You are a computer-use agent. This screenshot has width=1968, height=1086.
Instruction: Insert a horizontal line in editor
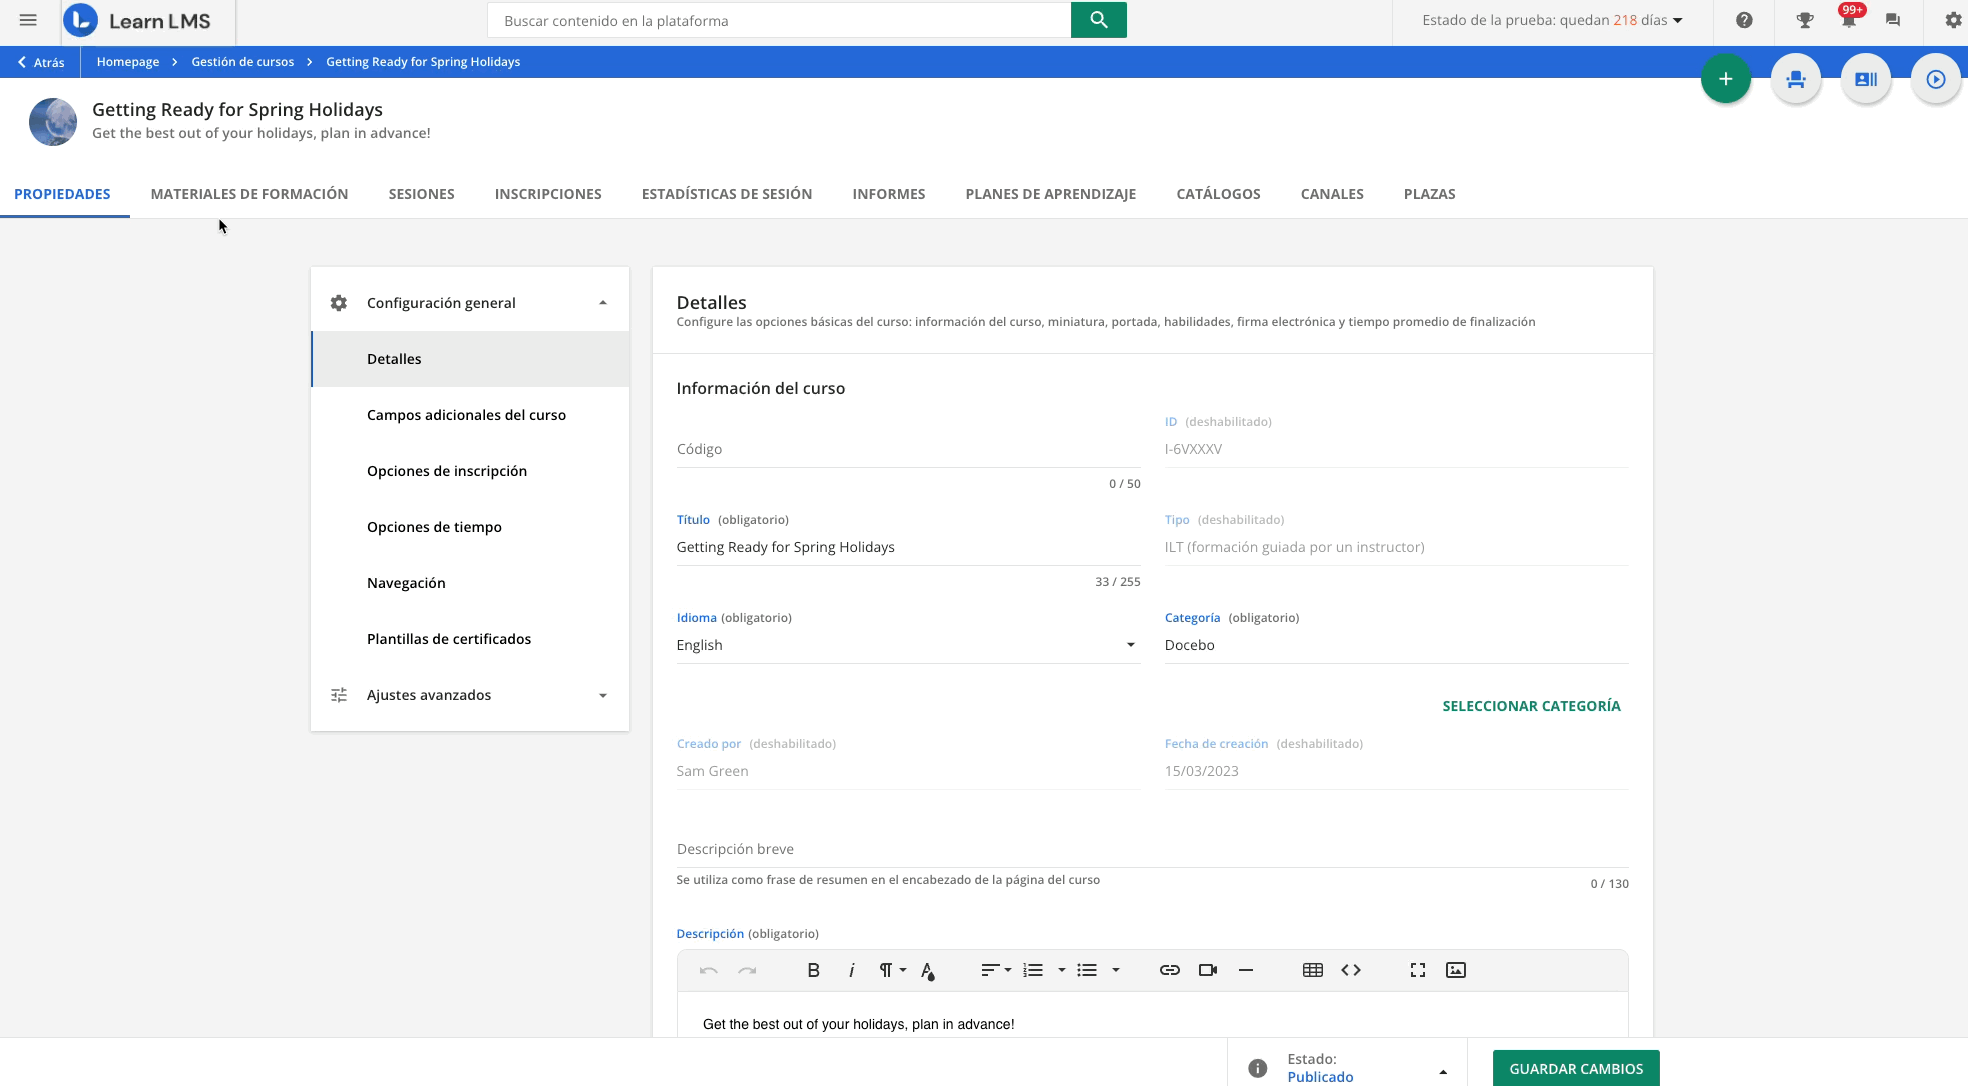click(x=1246, y=970)
